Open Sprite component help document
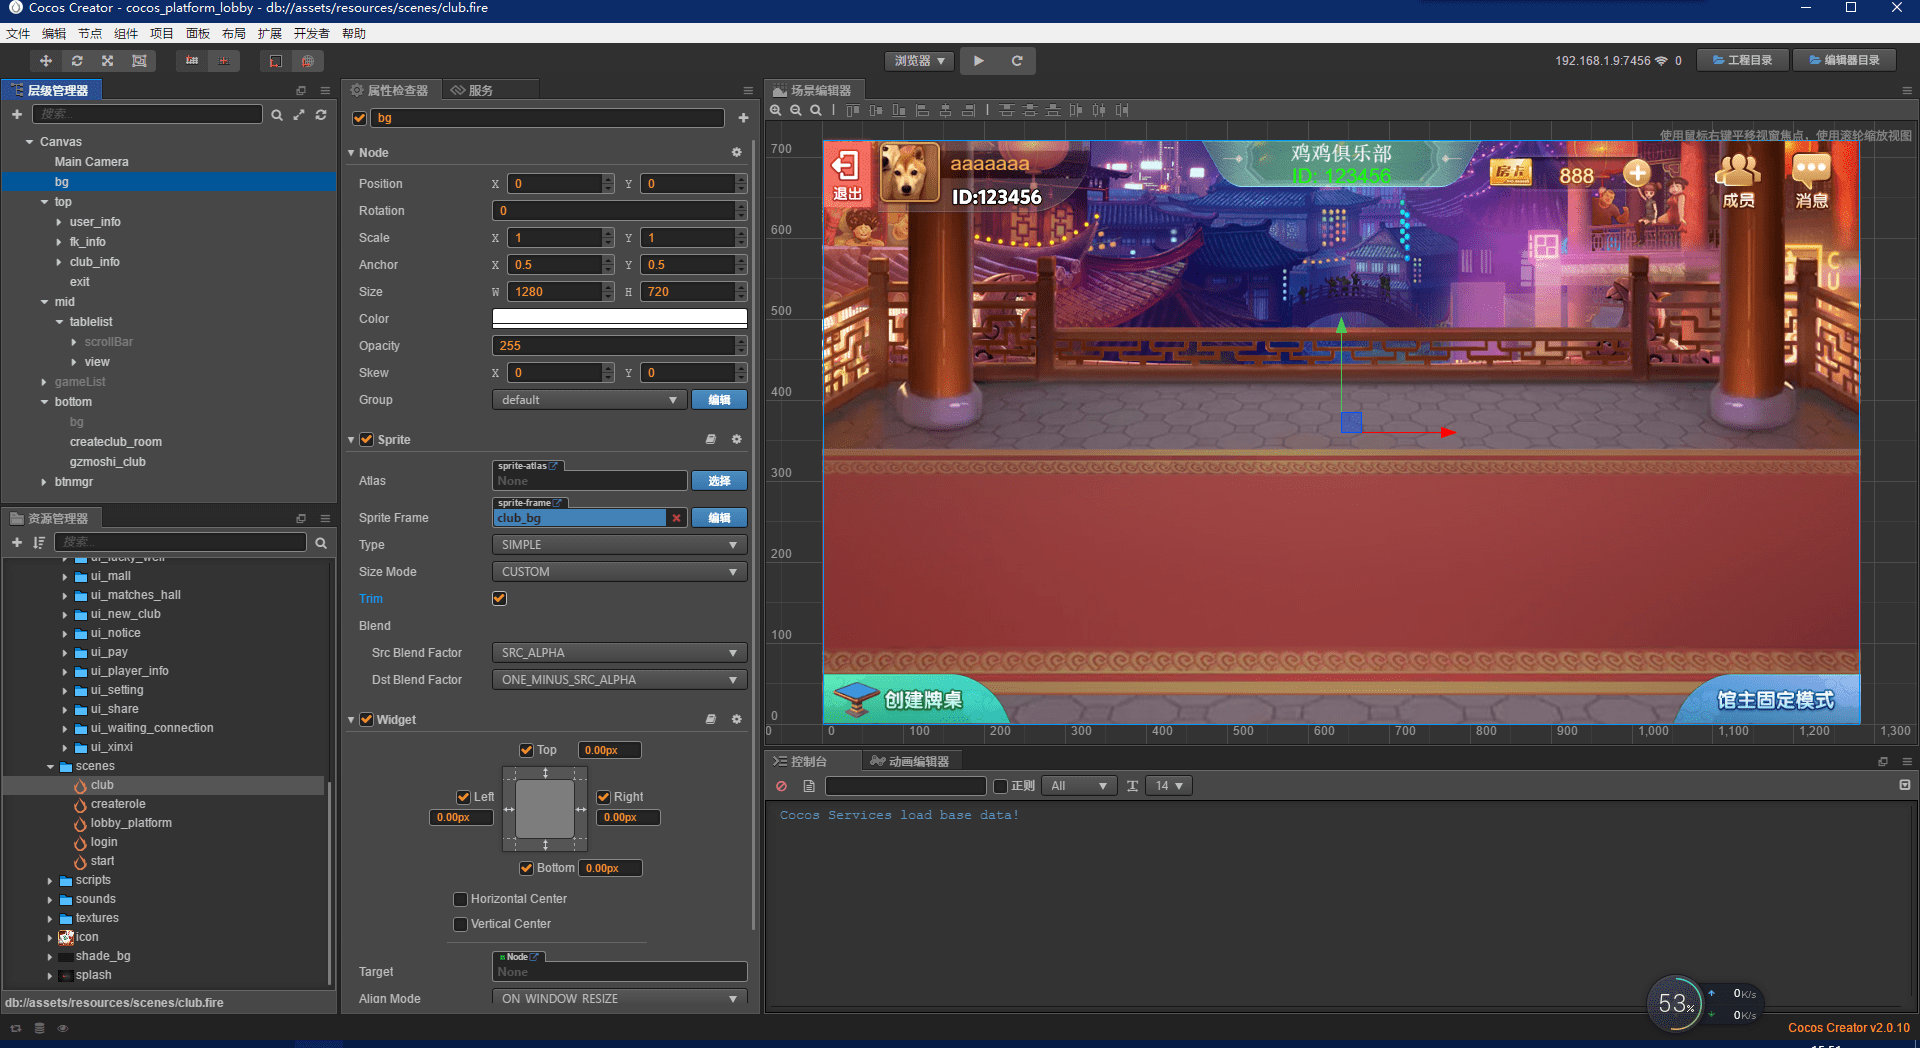 coord(711,440)
